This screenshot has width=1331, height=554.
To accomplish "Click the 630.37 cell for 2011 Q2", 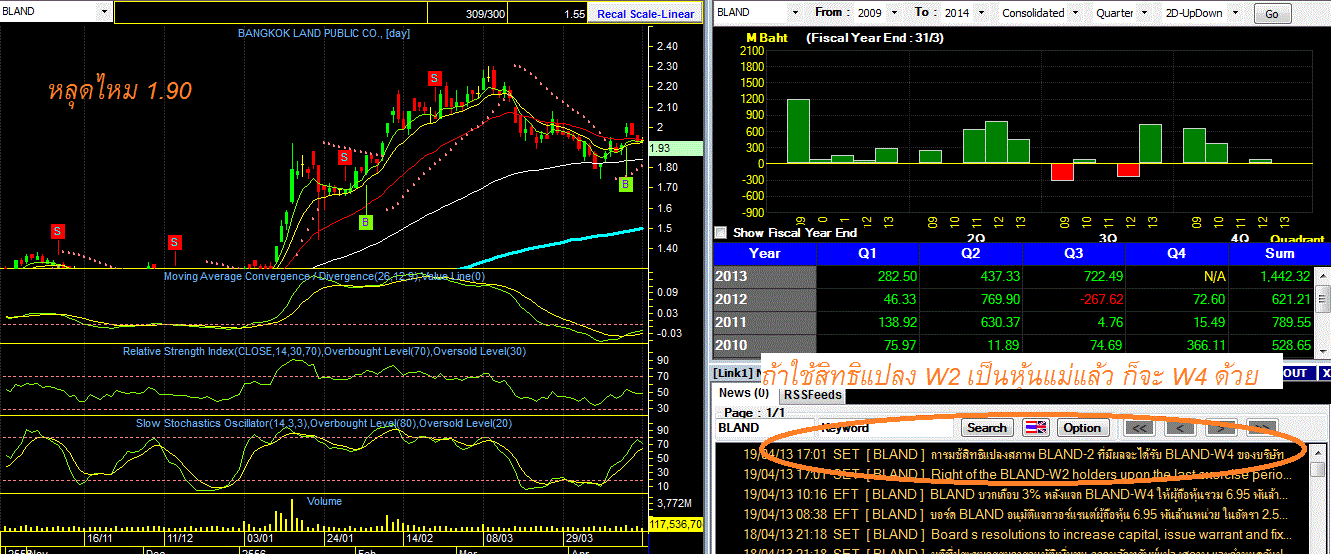I will pos(972,322).
